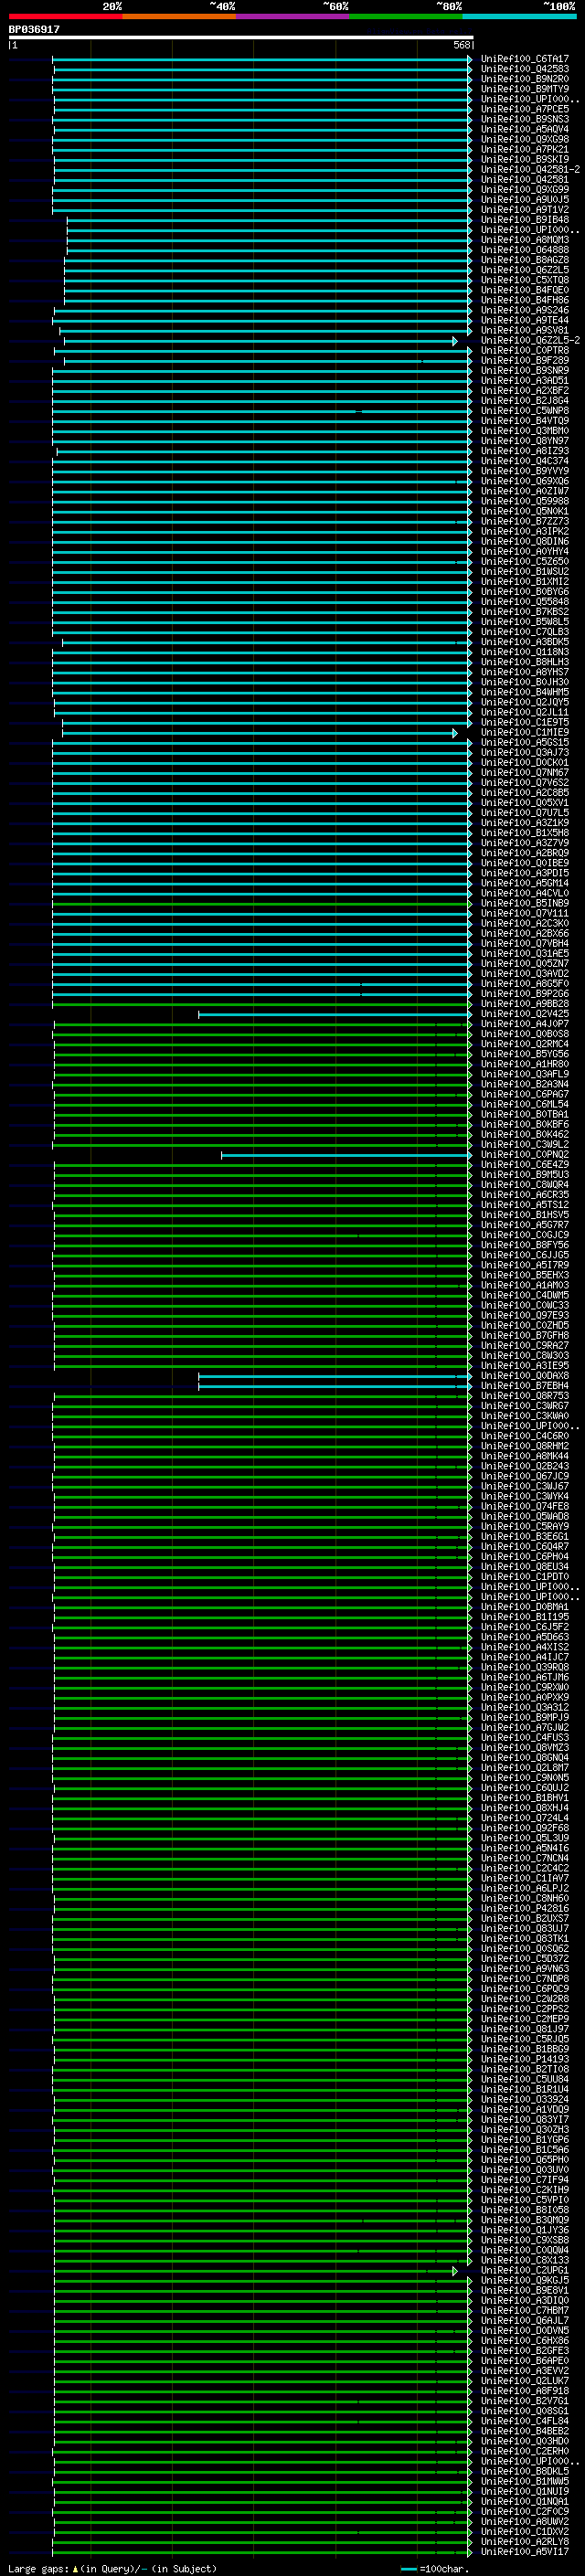
Task: Click the green ~80% identity legend segment
Action: coord(406,16)
